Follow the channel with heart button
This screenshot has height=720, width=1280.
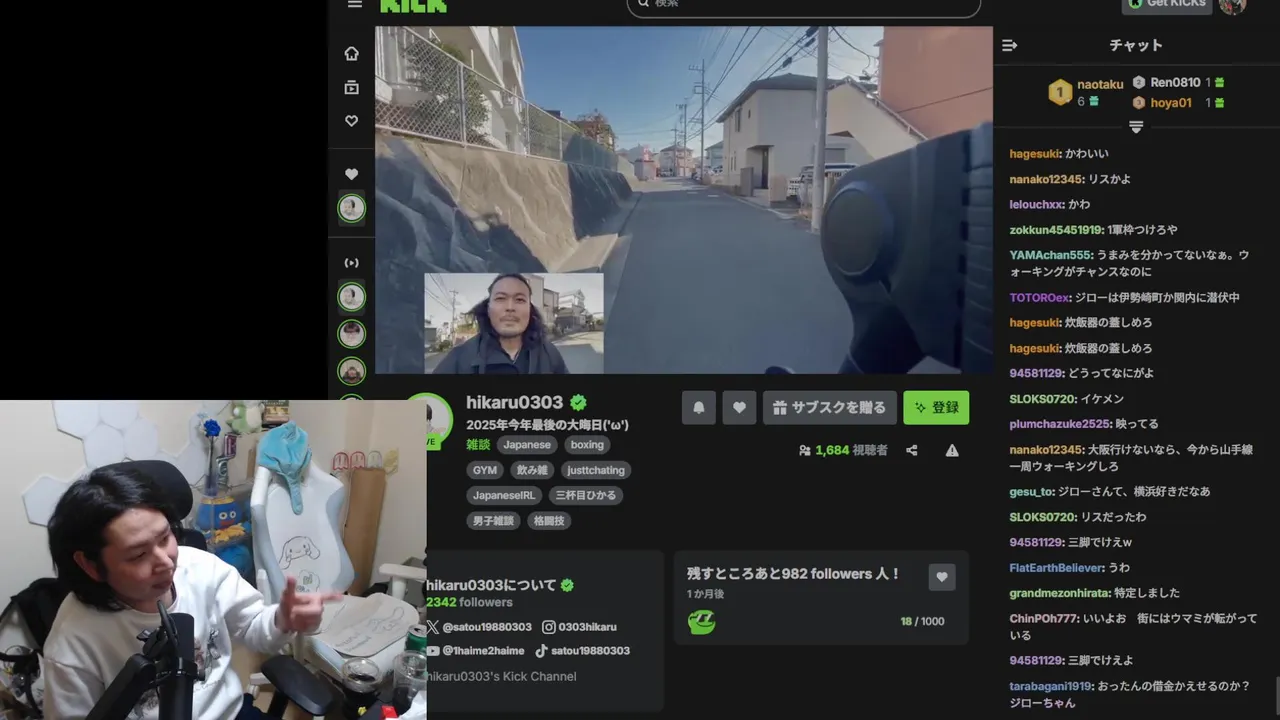click(x=739, y=407)
